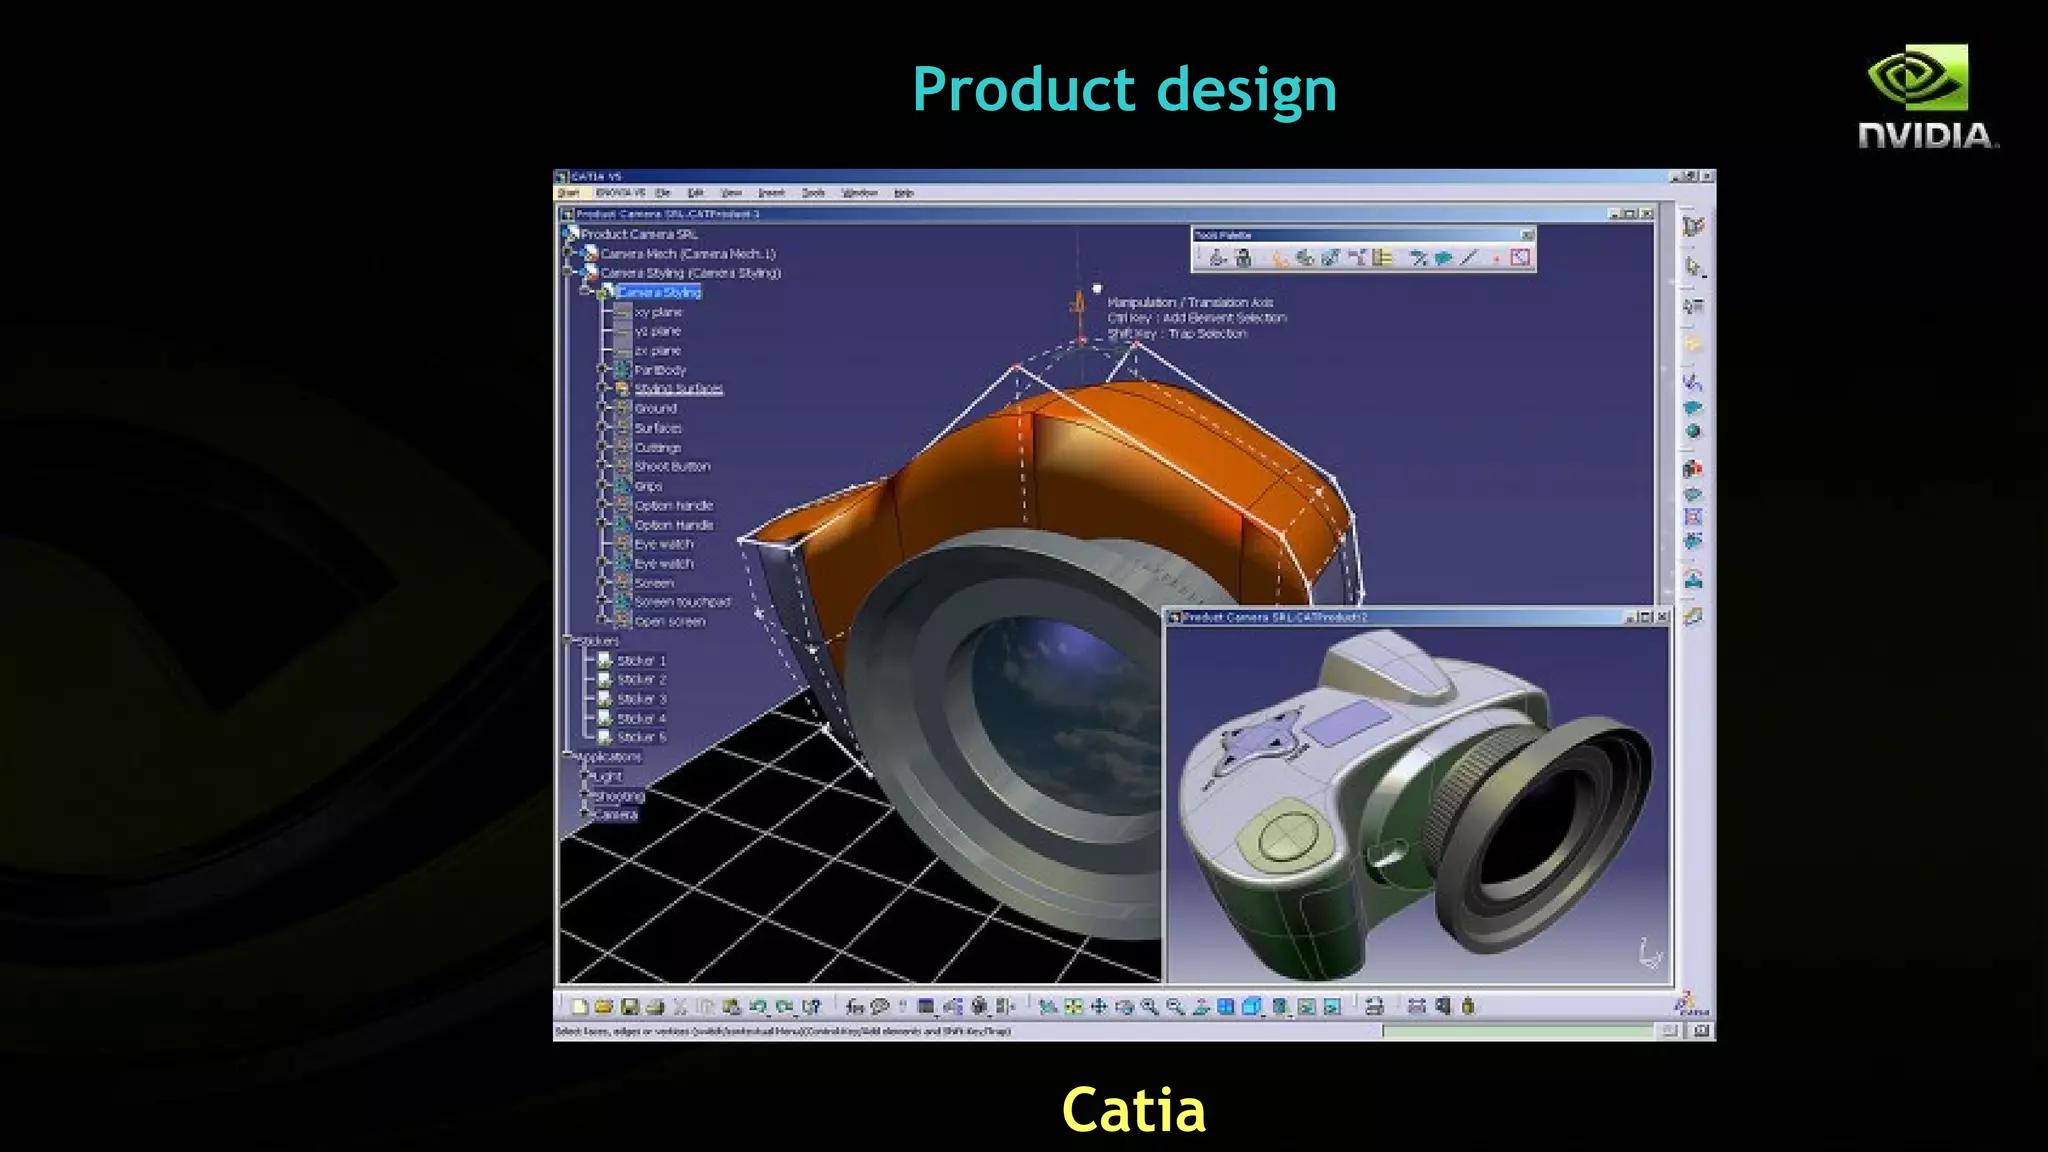Screen dimensions: 2048x1152
Task: Click the Product Camera SRL root node
Action: (x=639, y=234)
